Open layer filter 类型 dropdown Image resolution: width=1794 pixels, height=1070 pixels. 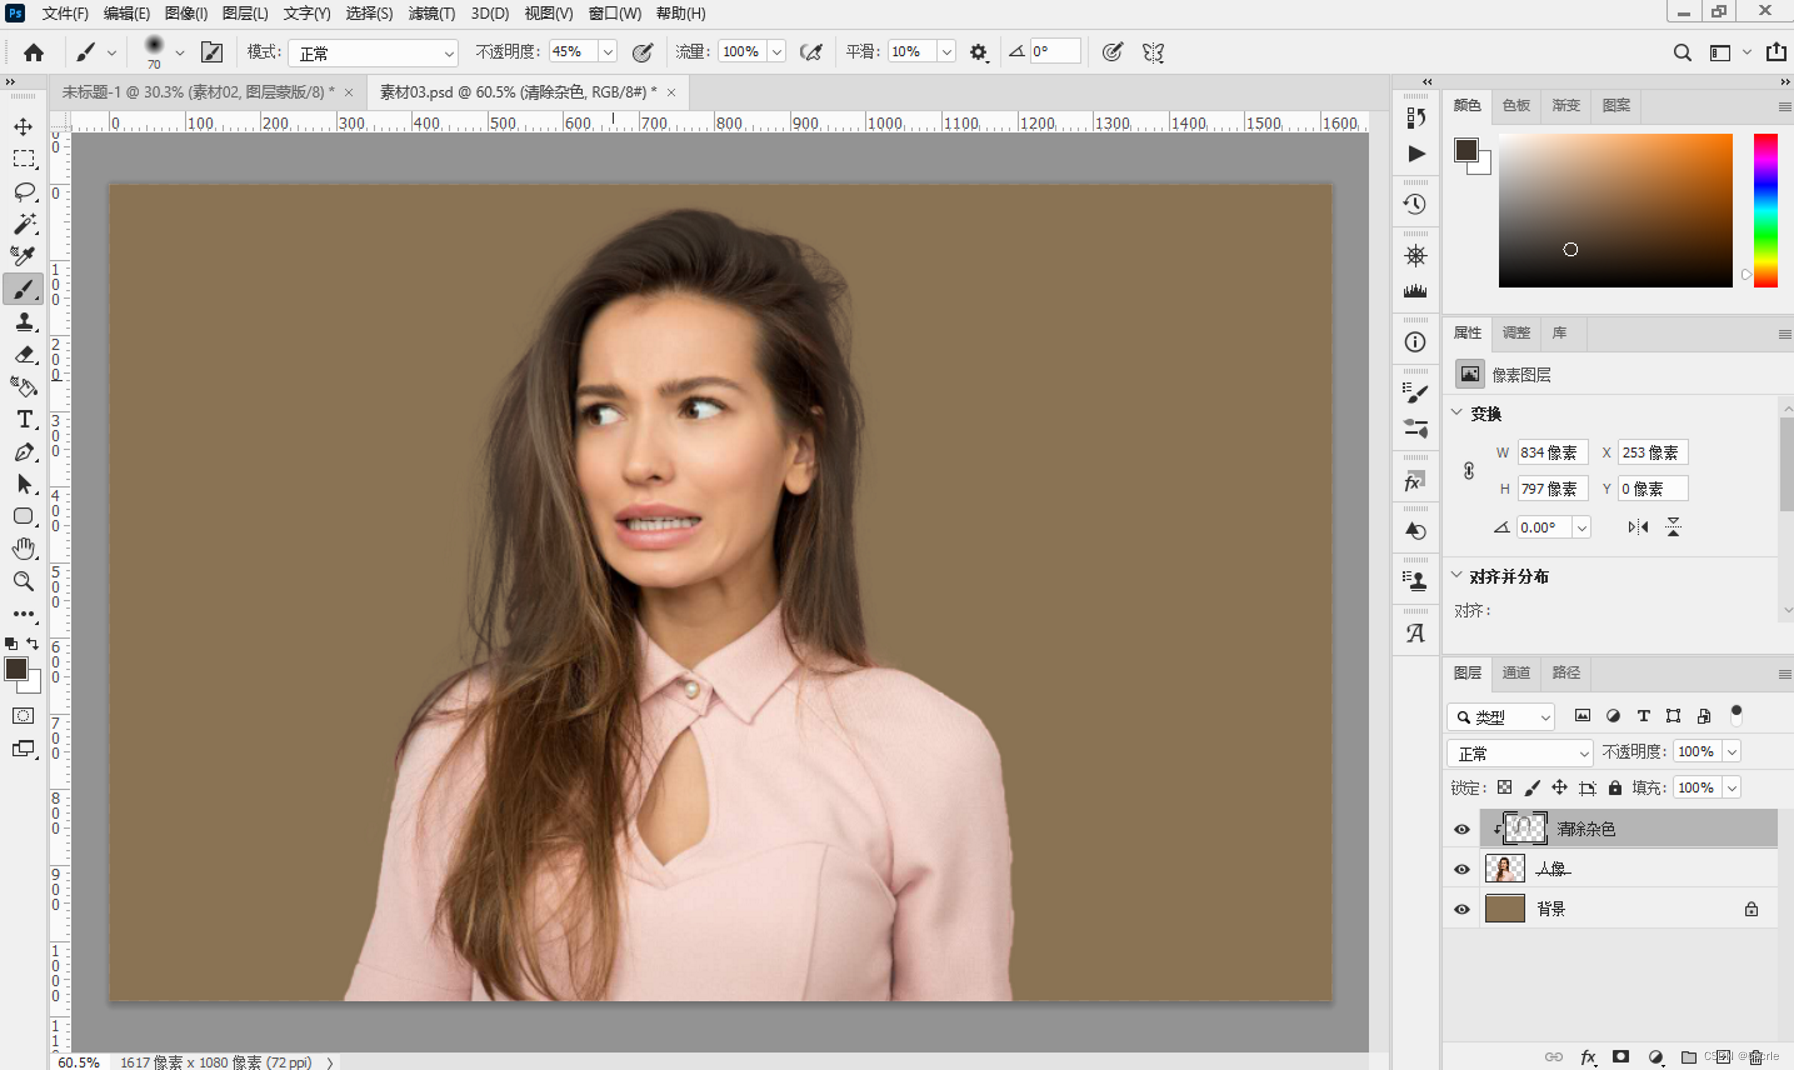coord(1500,717)
